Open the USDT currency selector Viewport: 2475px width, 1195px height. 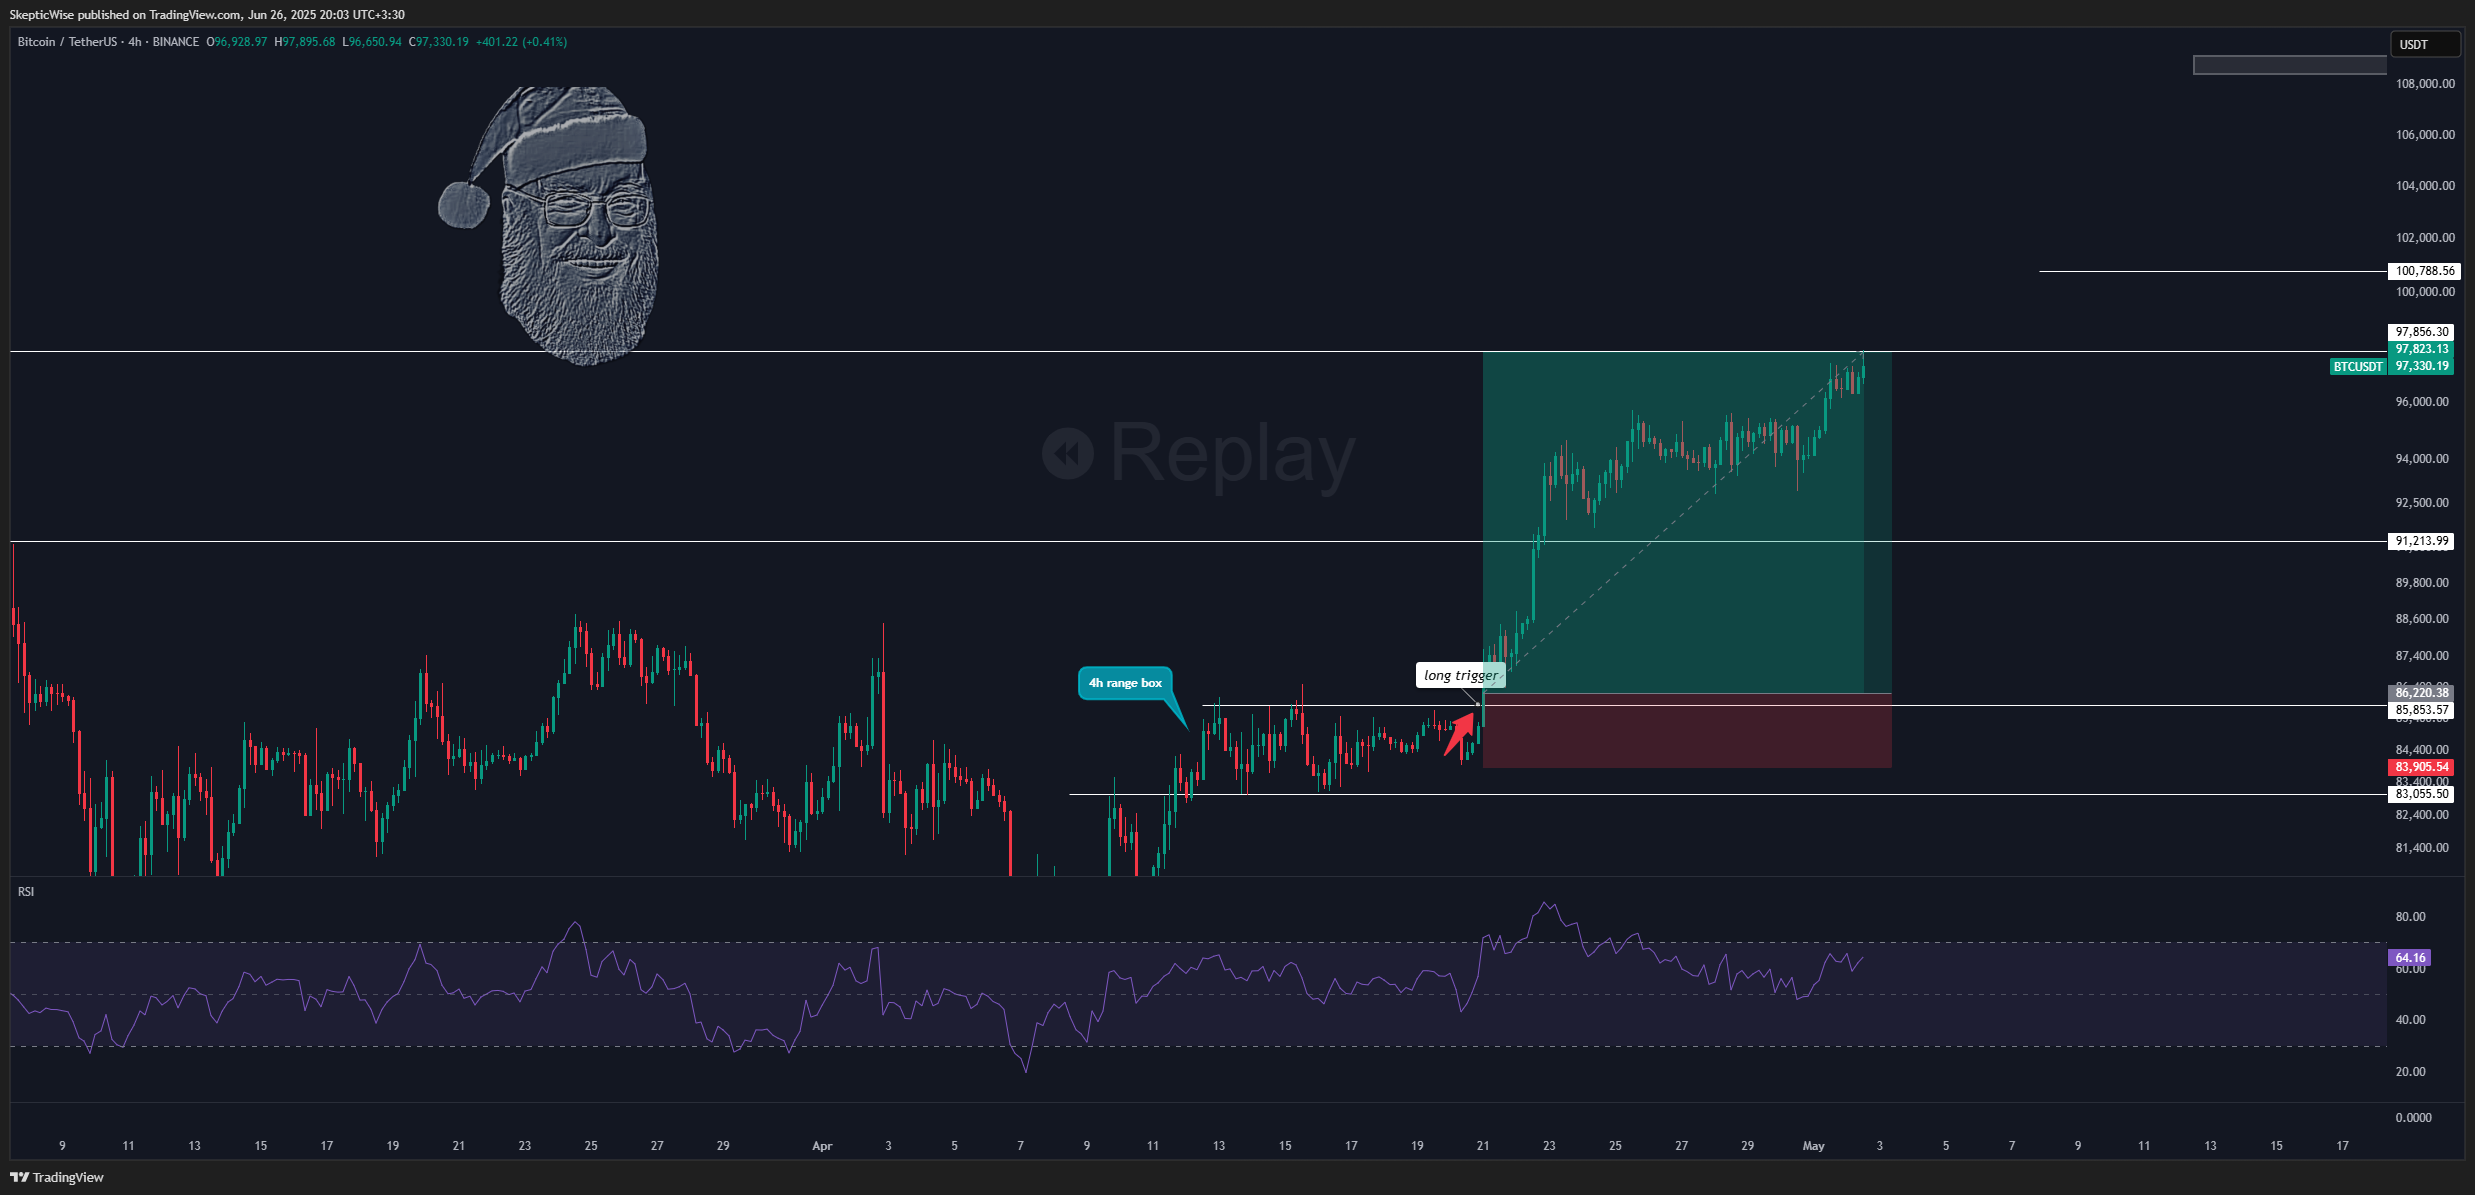point(2424,44)
